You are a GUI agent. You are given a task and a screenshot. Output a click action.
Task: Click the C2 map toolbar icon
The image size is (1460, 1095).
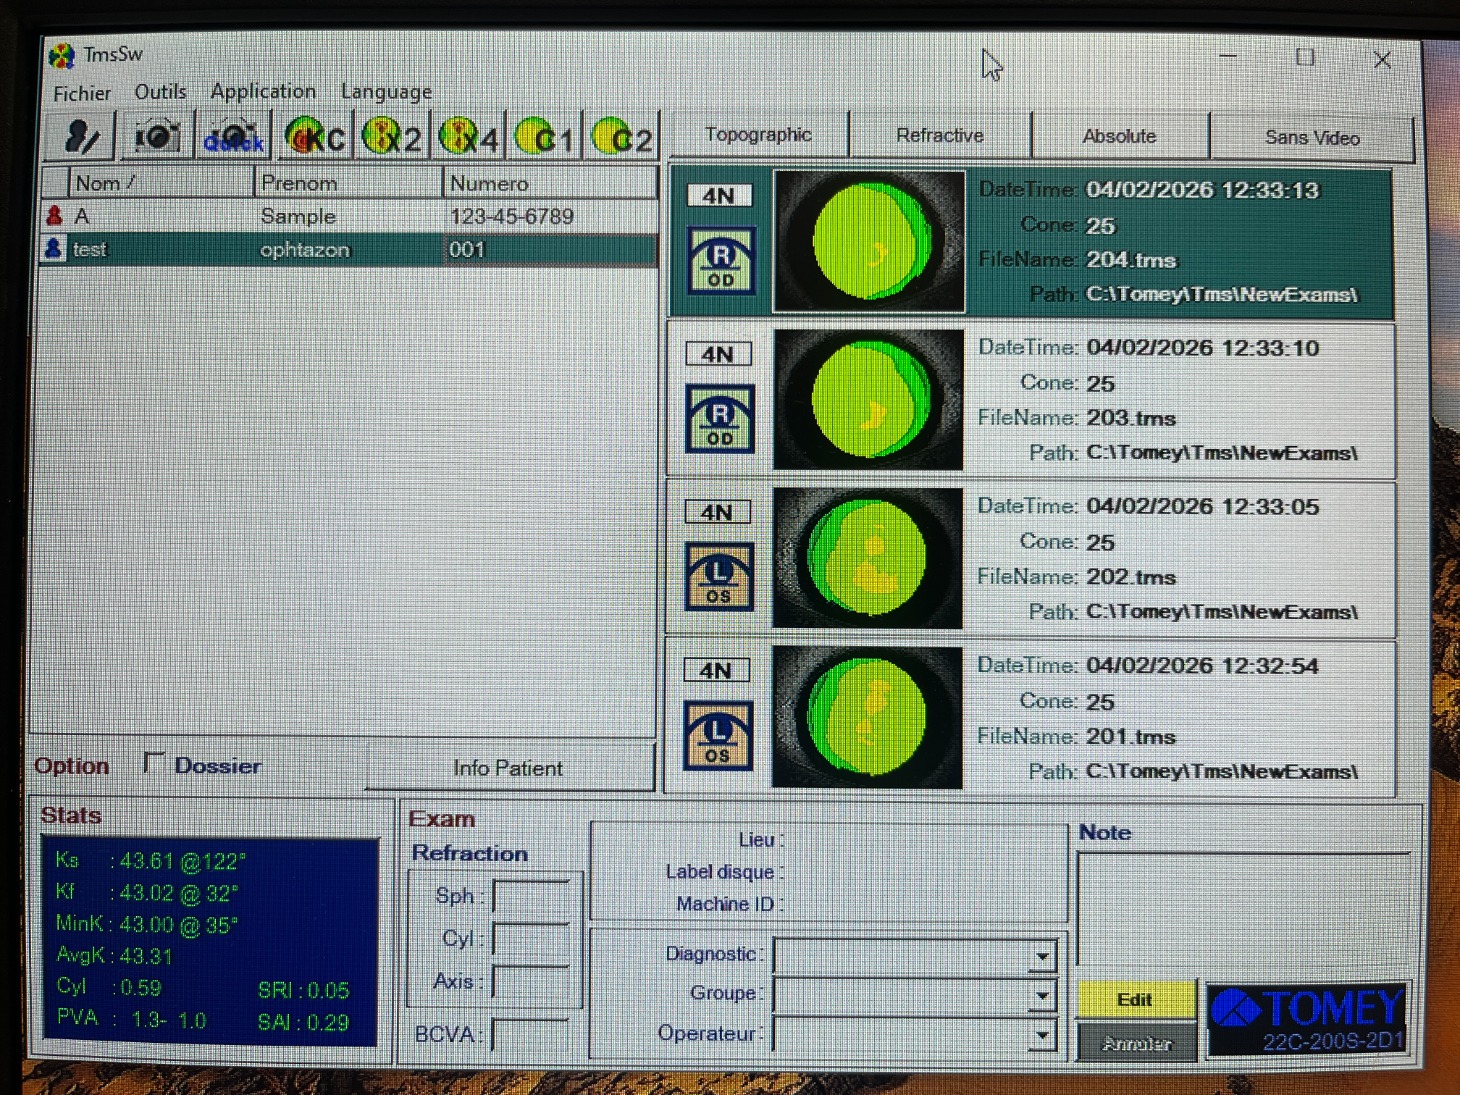coord(621,137)
